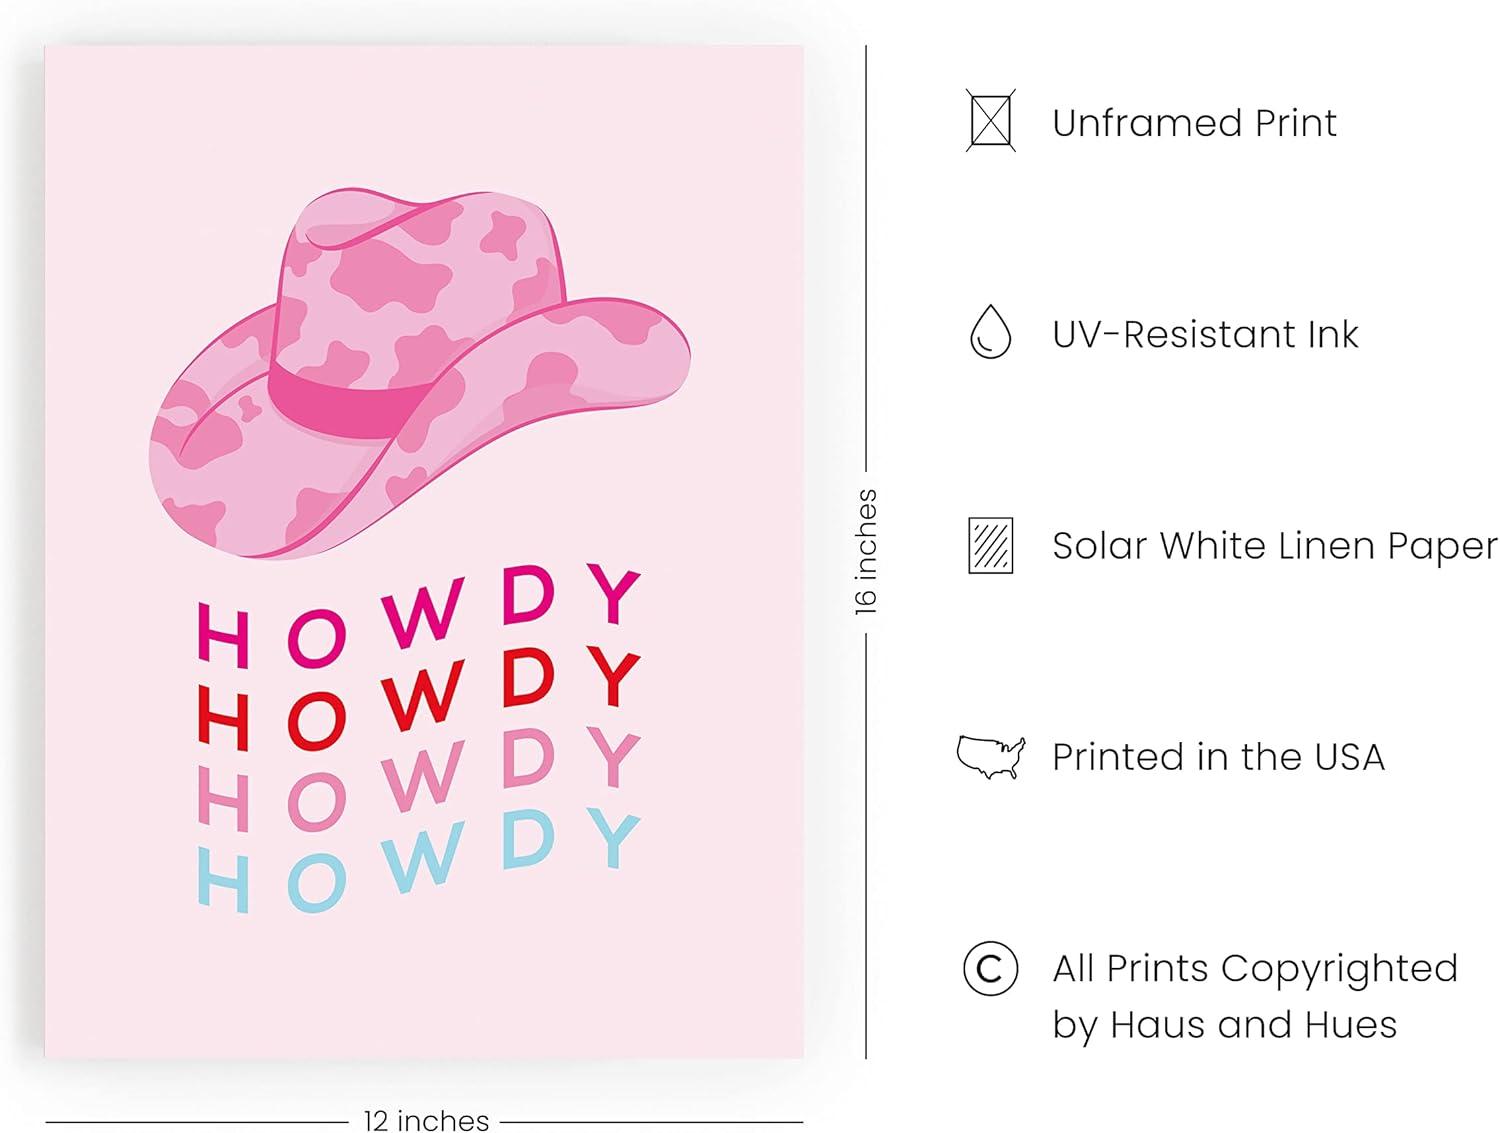This screenshot has height=1133, width=1500.
Task: Click the light pink HOWDY text line
Action: [x=418, y=781]
